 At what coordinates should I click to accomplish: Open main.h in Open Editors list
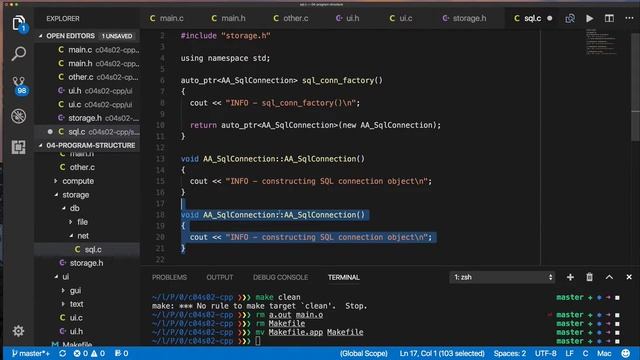tap(87, 63)
